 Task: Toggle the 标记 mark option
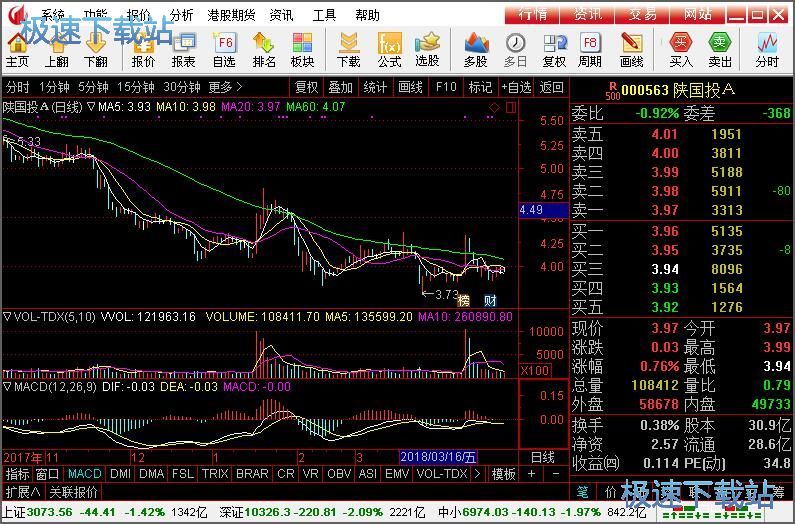point(480,87)
